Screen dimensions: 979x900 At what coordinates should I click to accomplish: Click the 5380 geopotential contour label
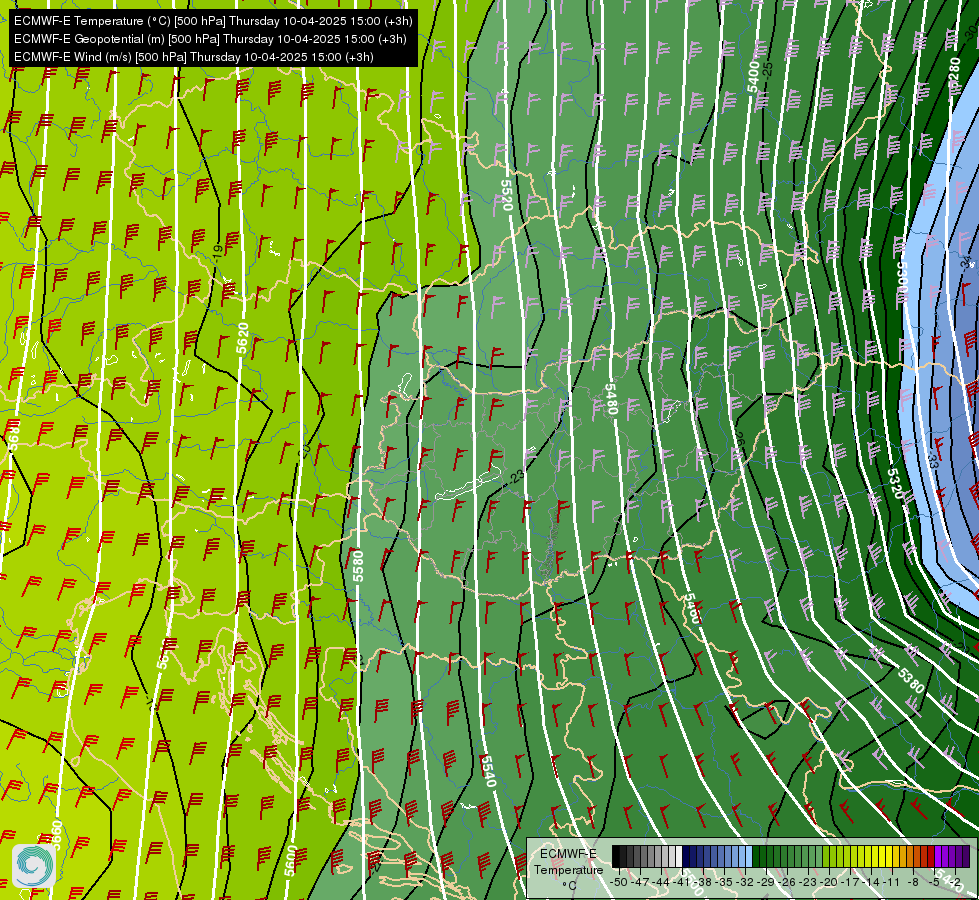tap(911, 680)
